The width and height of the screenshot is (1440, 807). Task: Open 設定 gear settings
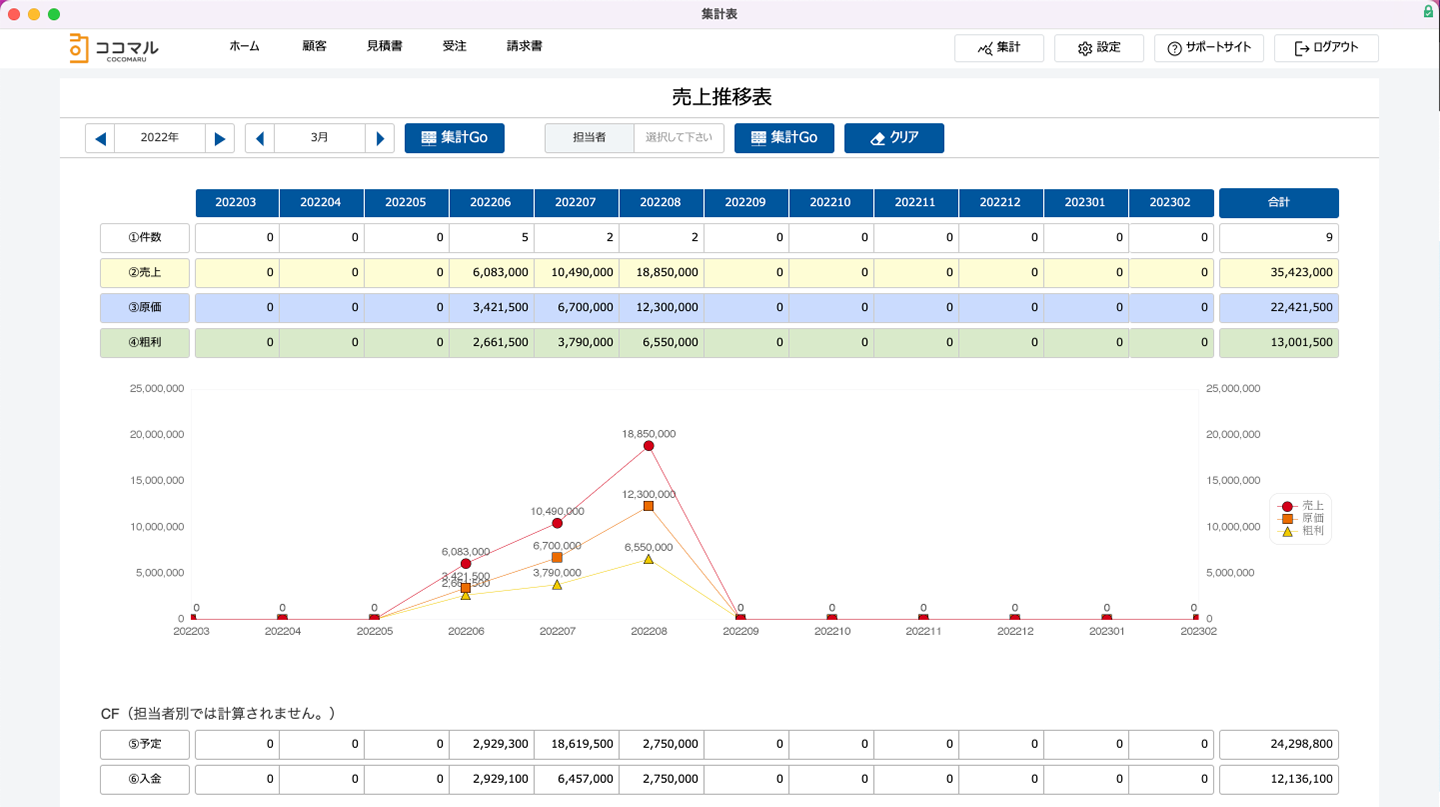click(x=1098, y=48)
